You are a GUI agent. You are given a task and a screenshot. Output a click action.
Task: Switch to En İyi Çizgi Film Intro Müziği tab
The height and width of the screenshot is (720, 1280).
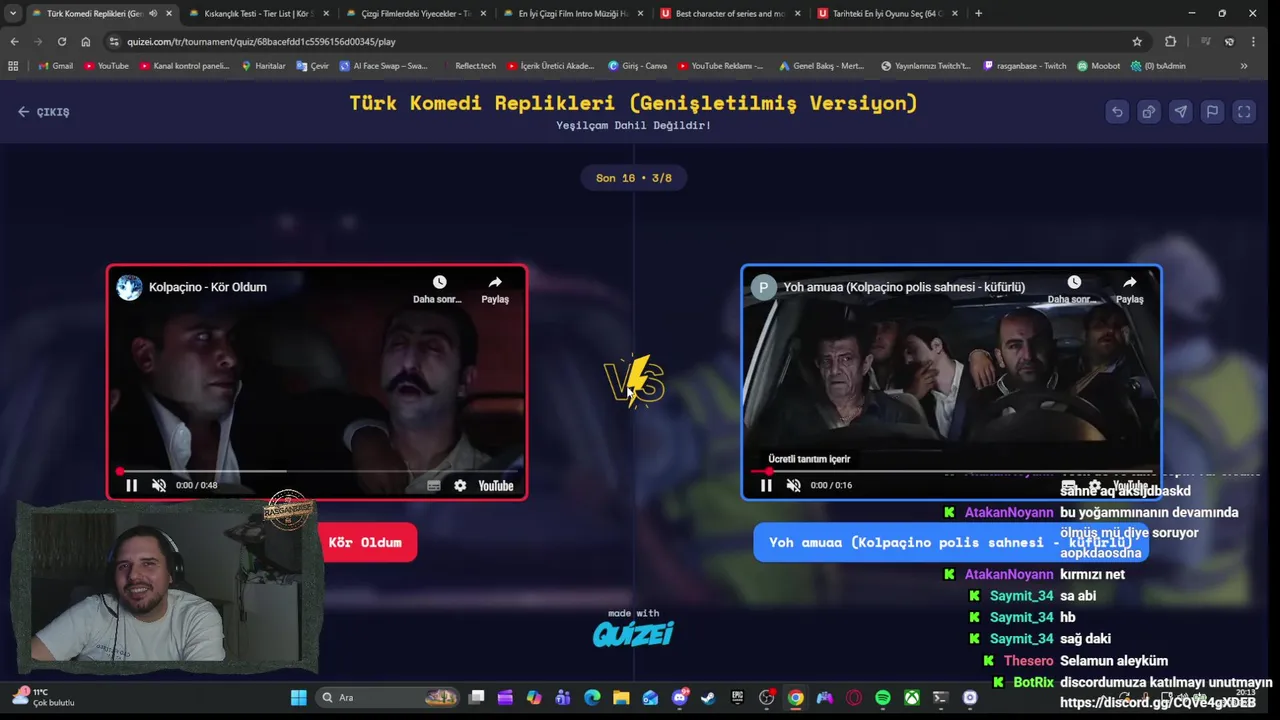pos(572,14)
